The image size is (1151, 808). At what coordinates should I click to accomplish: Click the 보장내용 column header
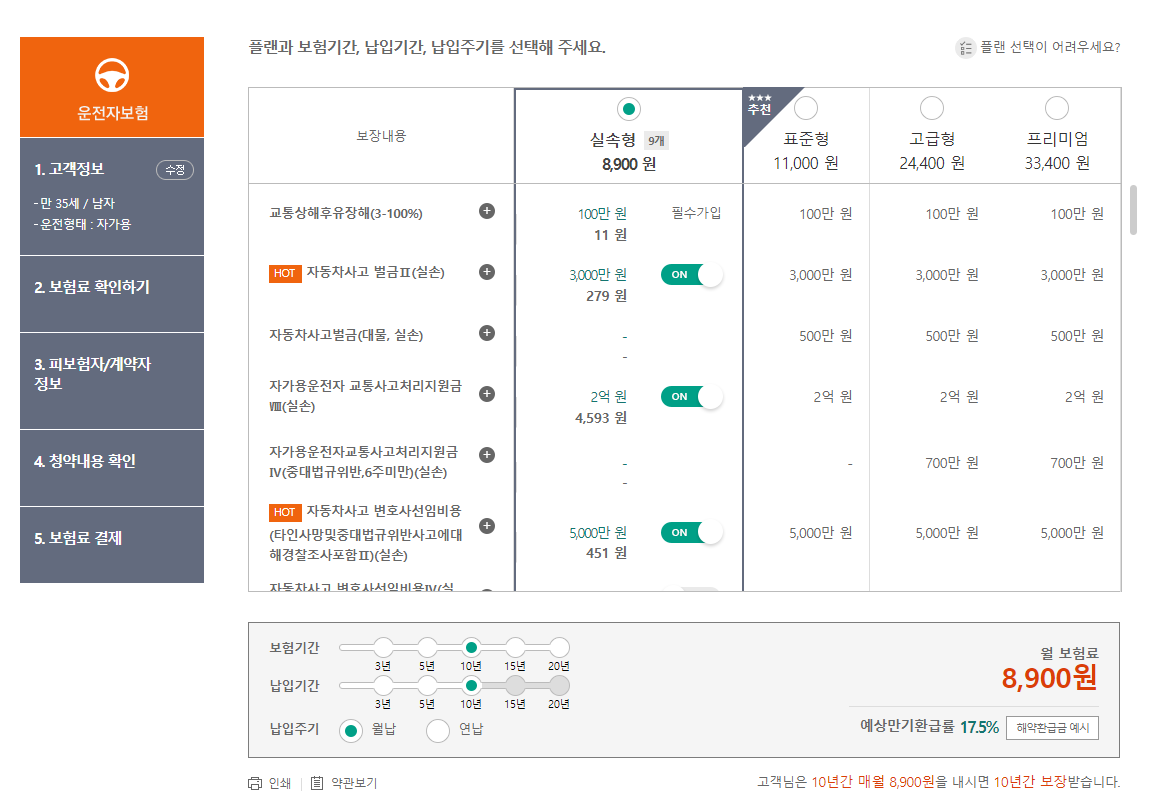(x=381, y=136)
